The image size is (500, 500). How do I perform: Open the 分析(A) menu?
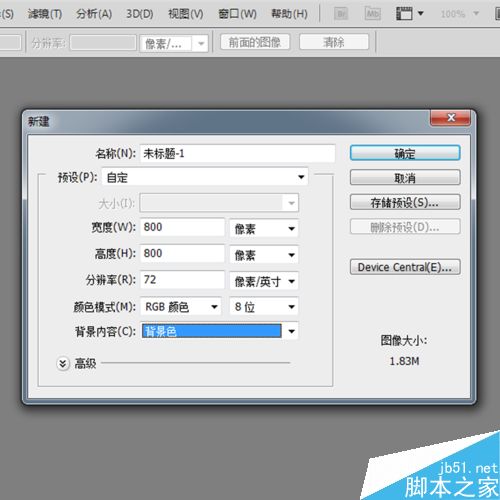point(94,14)
